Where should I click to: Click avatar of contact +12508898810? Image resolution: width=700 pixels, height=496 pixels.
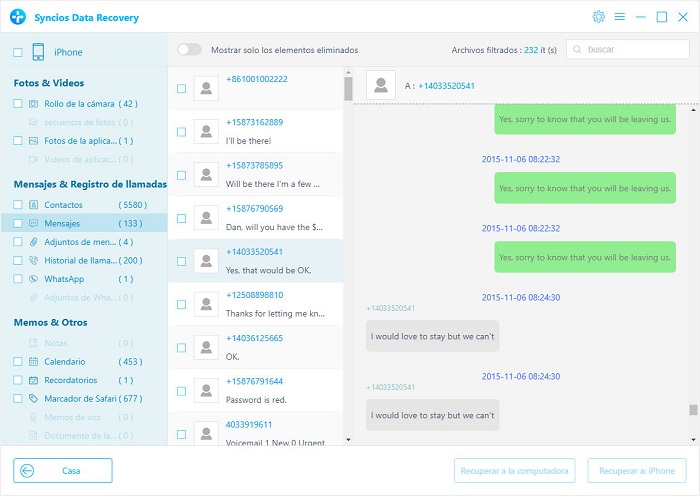[x=206, y=304]
